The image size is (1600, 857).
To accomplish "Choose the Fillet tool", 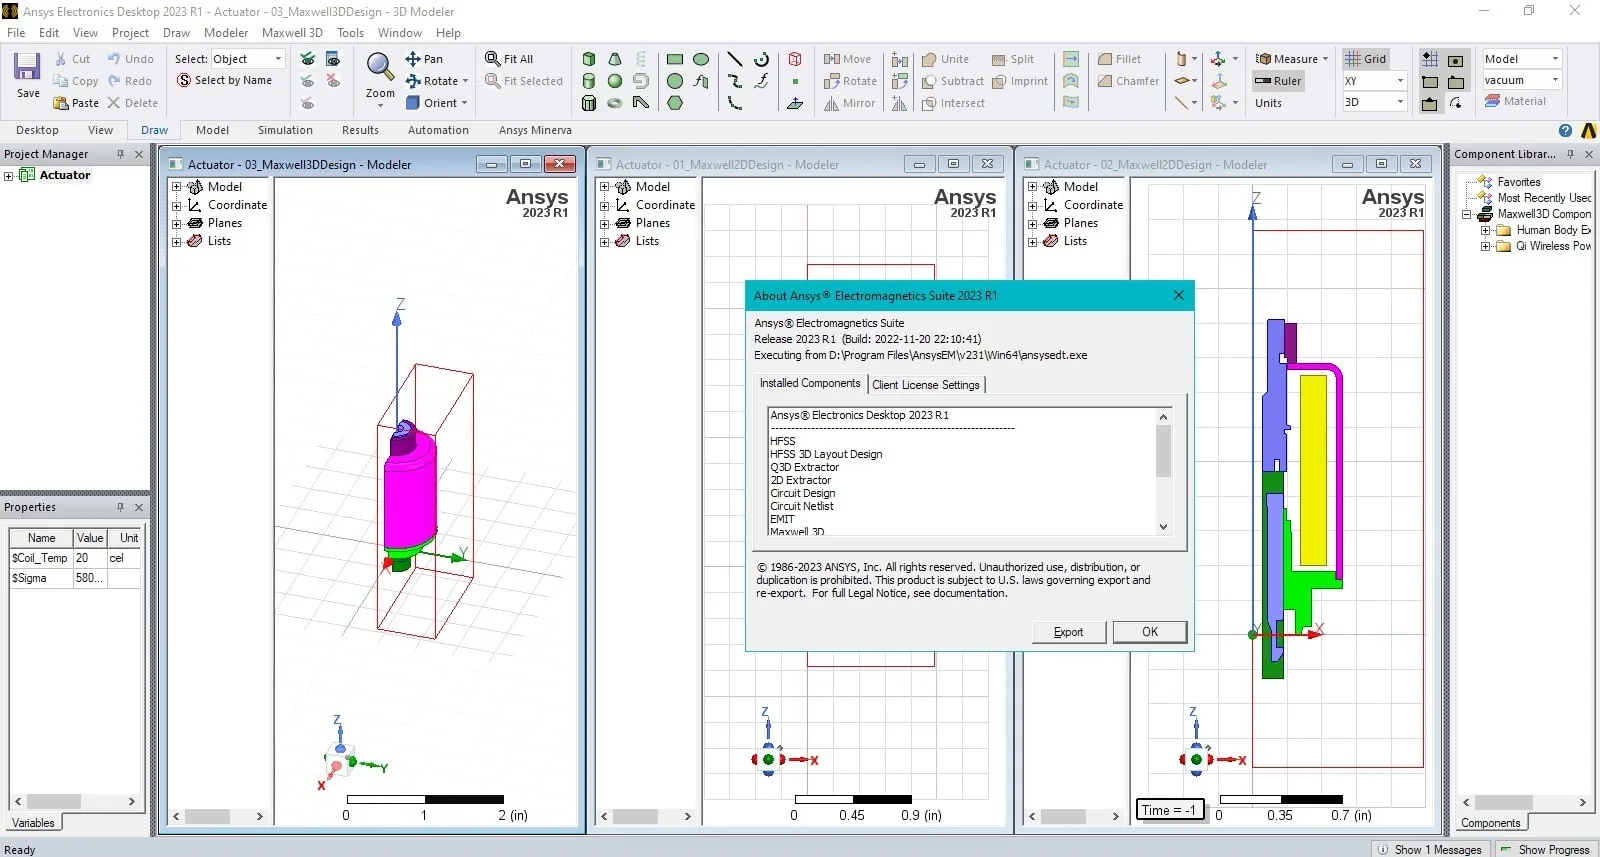I will (1105, 59).
